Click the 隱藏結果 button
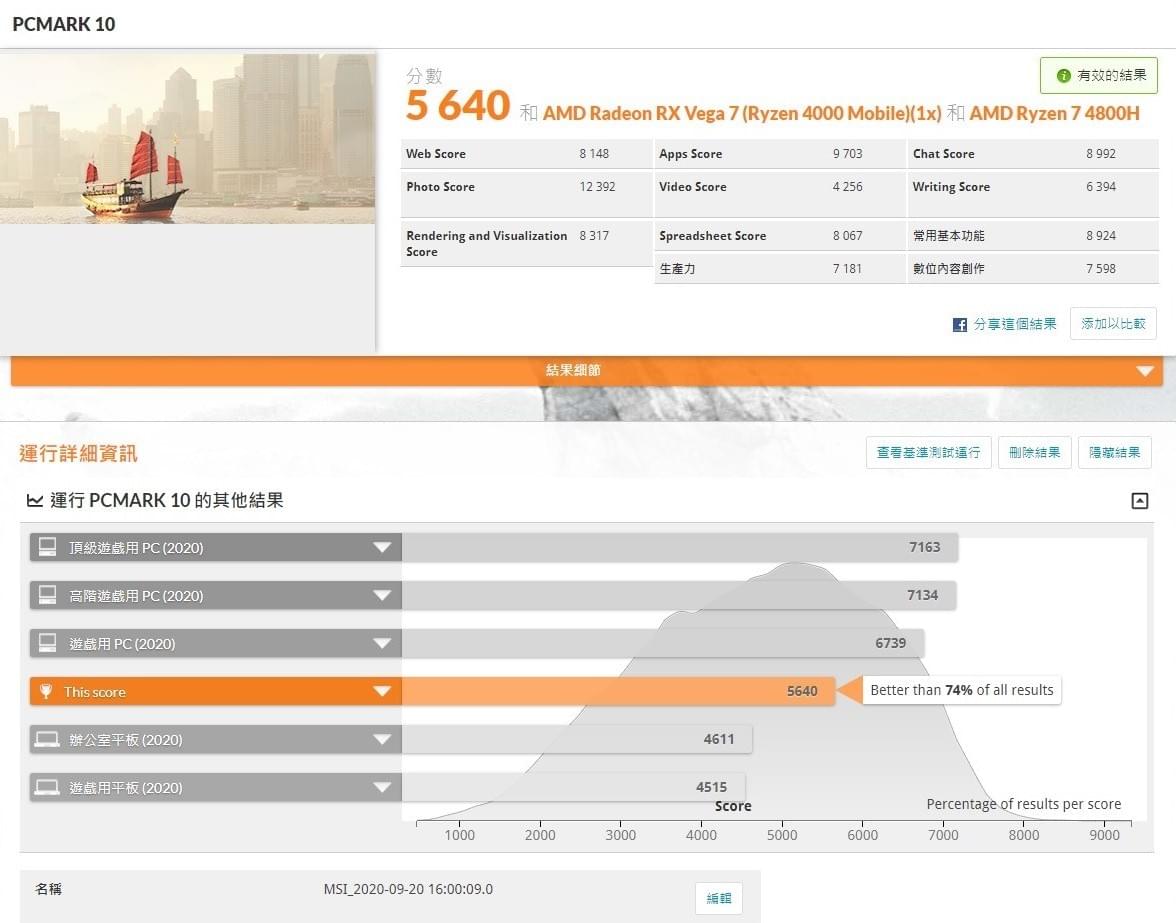 point(1114,452)
